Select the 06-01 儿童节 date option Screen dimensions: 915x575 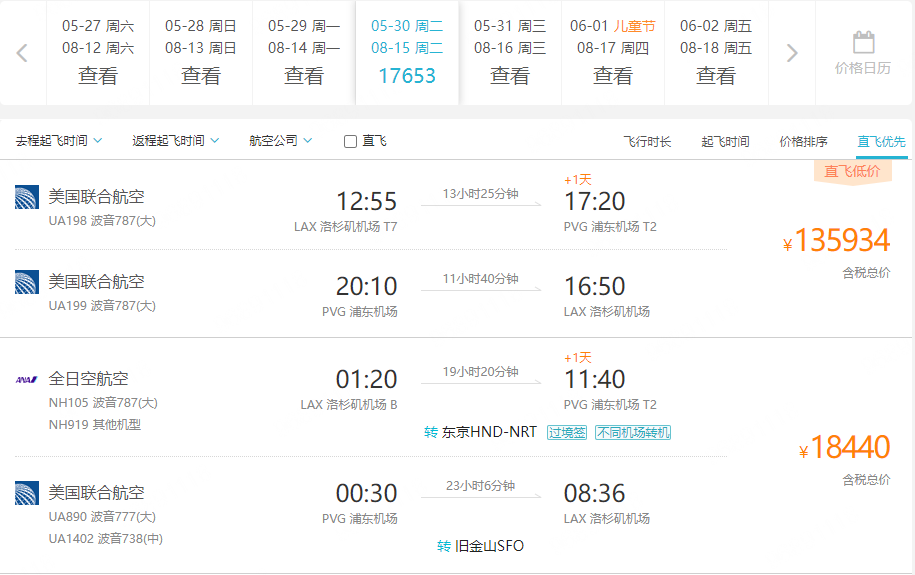(613, 53)
